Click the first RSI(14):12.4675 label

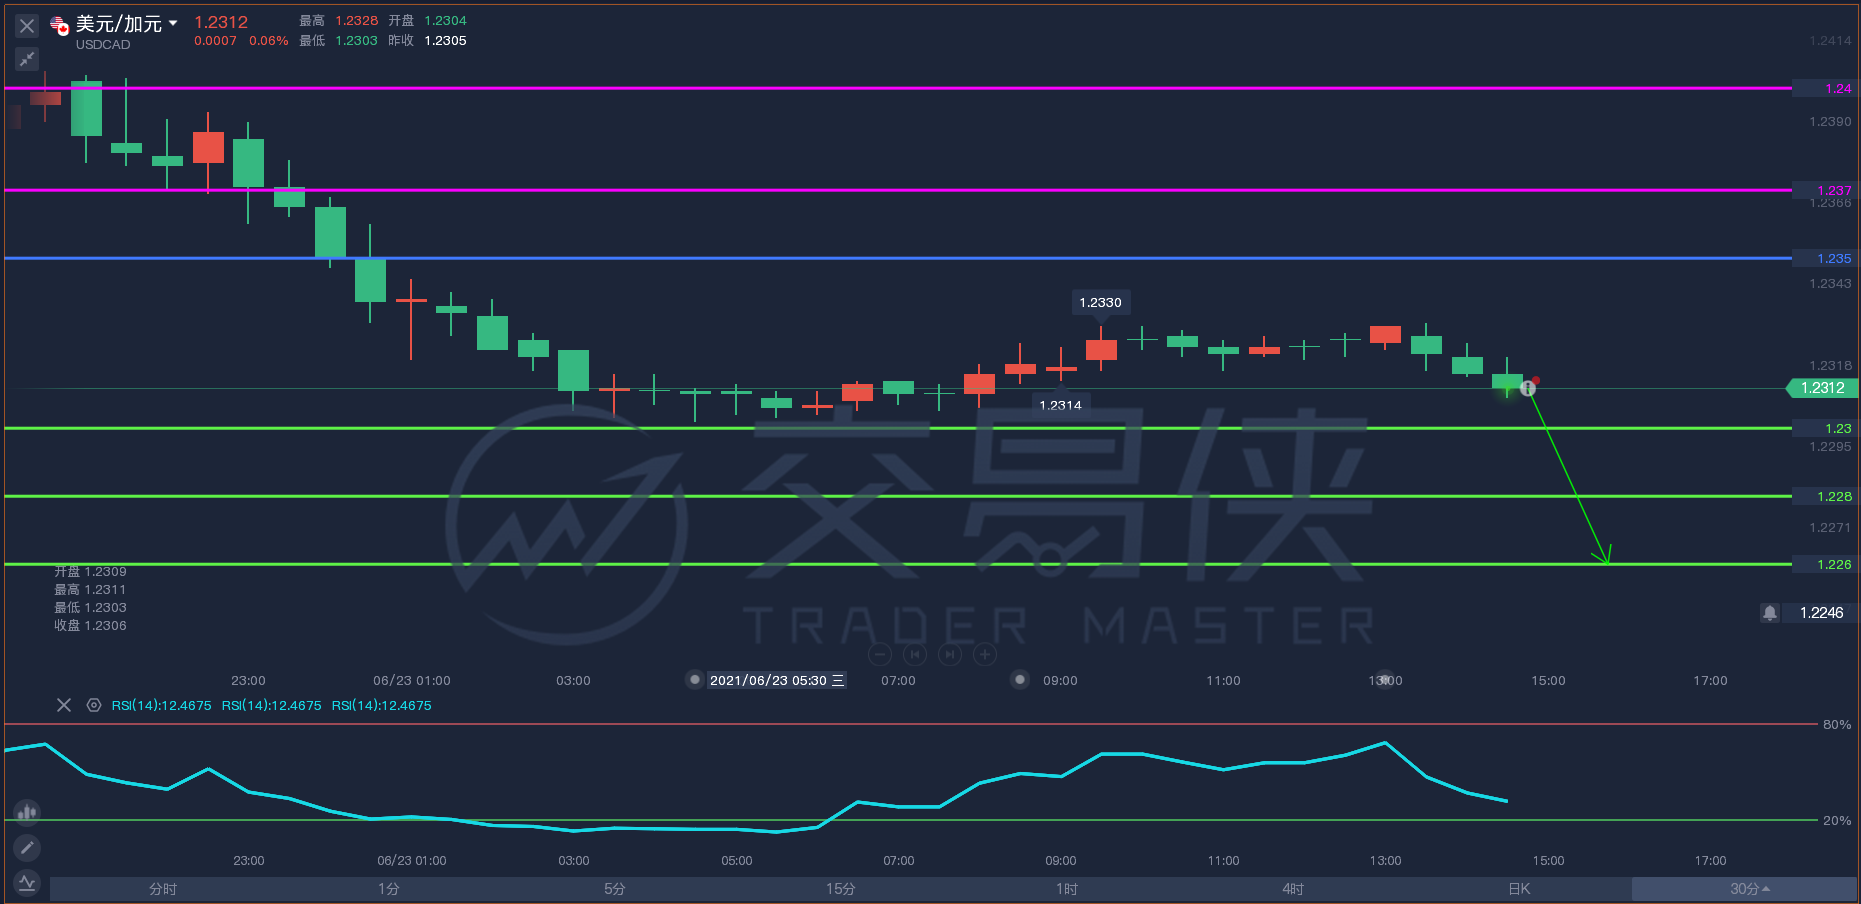pos(162,705)
